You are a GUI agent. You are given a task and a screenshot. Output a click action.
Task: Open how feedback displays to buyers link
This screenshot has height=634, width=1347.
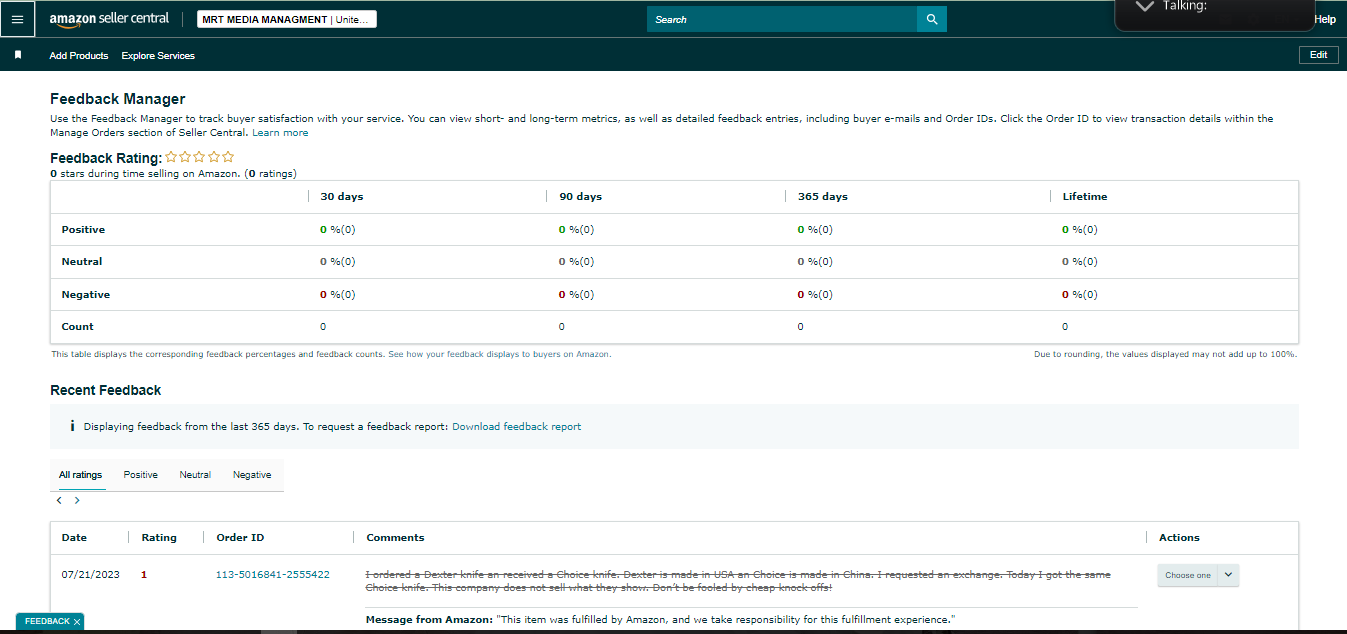pyautogui.click(x=499, y=354)
